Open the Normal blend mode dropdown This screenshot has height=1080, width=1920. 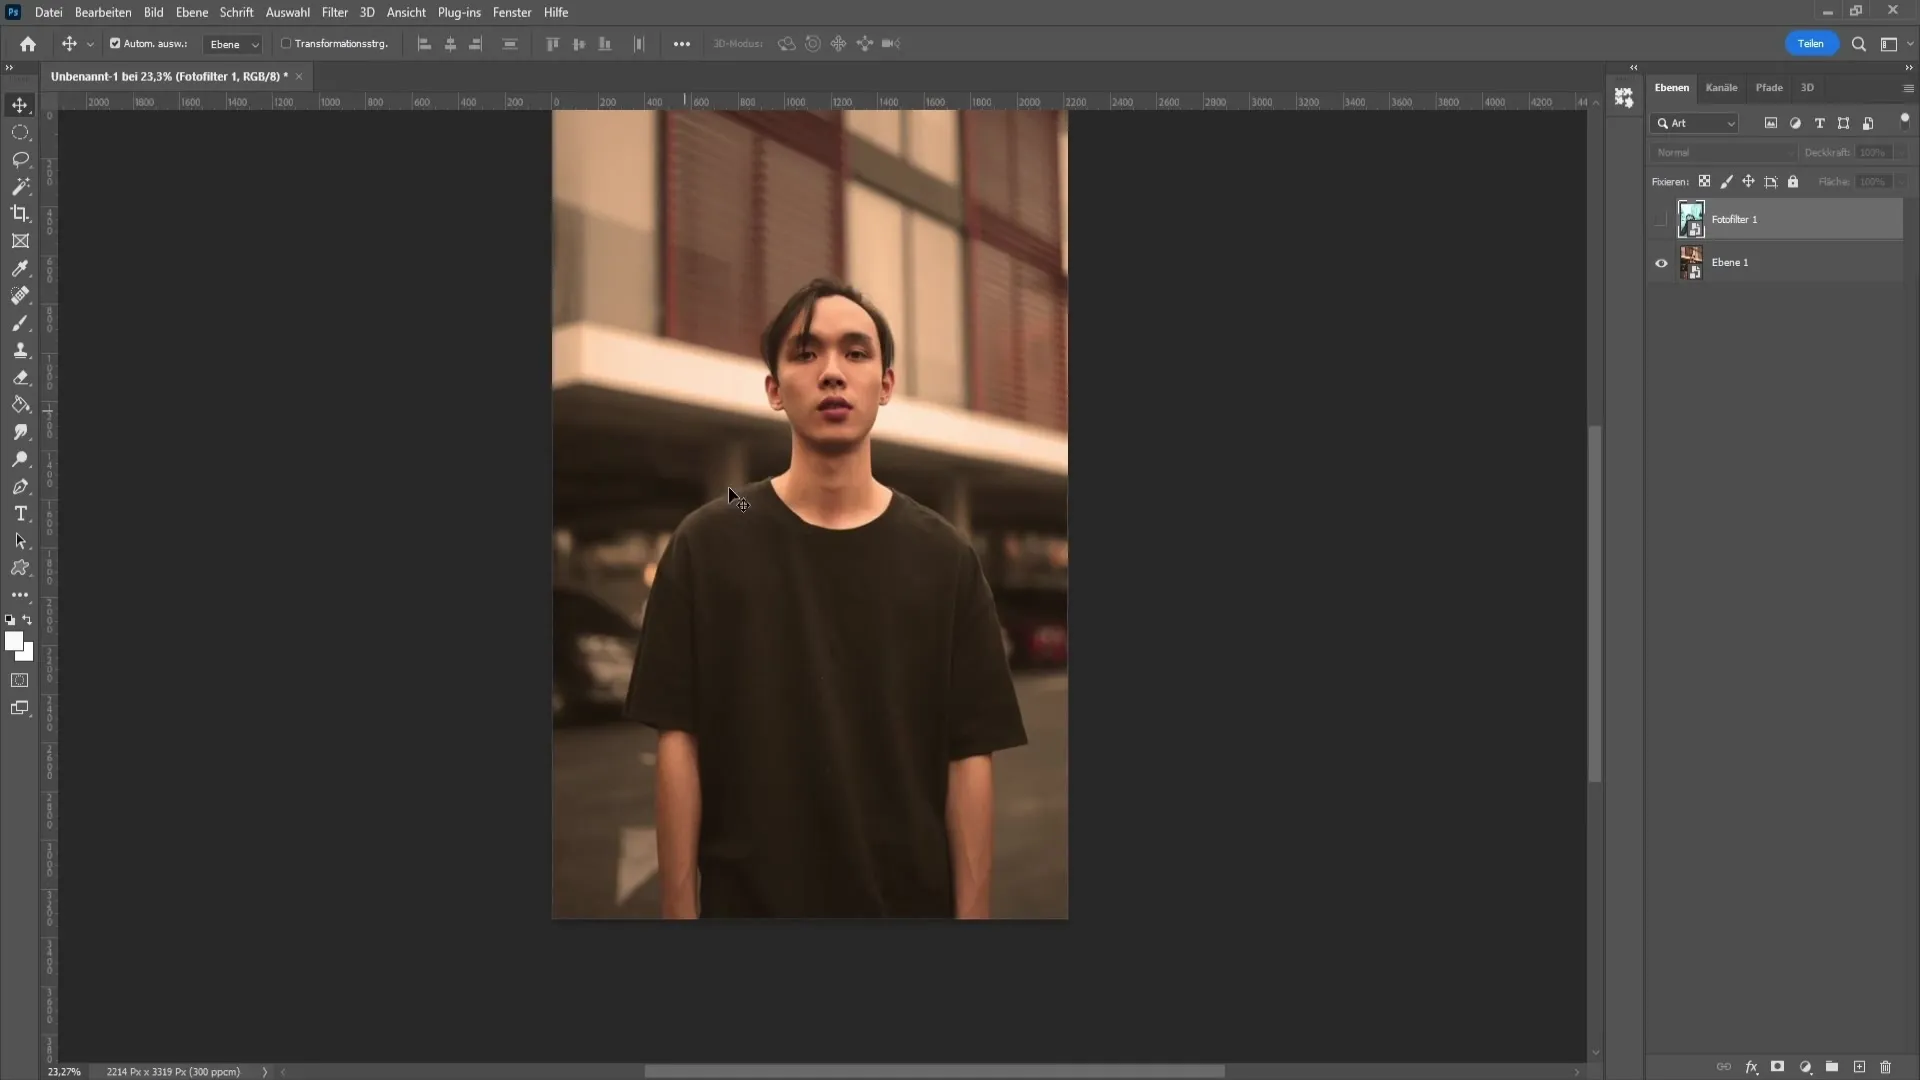[1723, 153]
